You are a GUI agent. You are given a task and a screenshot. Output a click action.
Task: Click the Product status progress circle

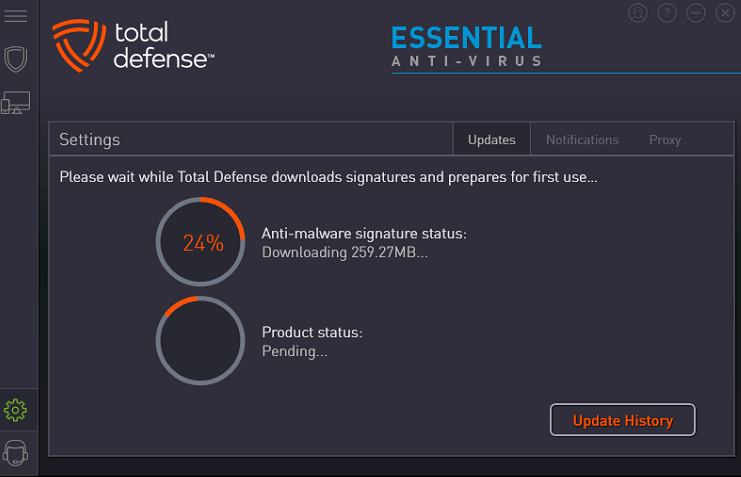200,340
